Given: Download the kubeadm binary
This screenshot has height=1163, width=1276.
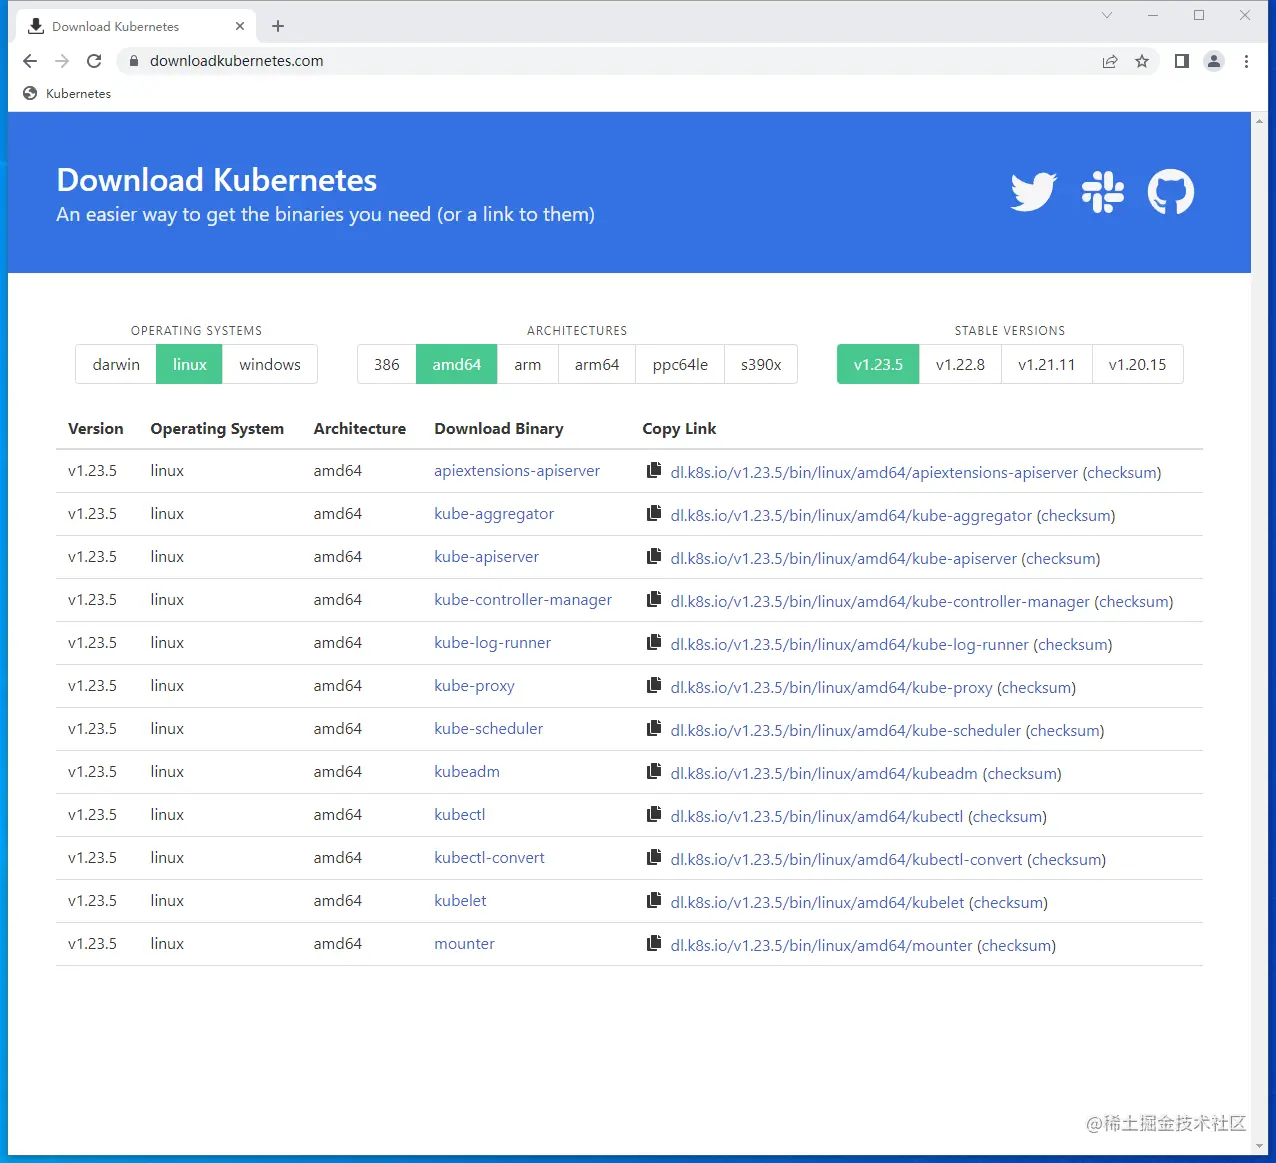Looking at the screenshot, I should 467,771.
